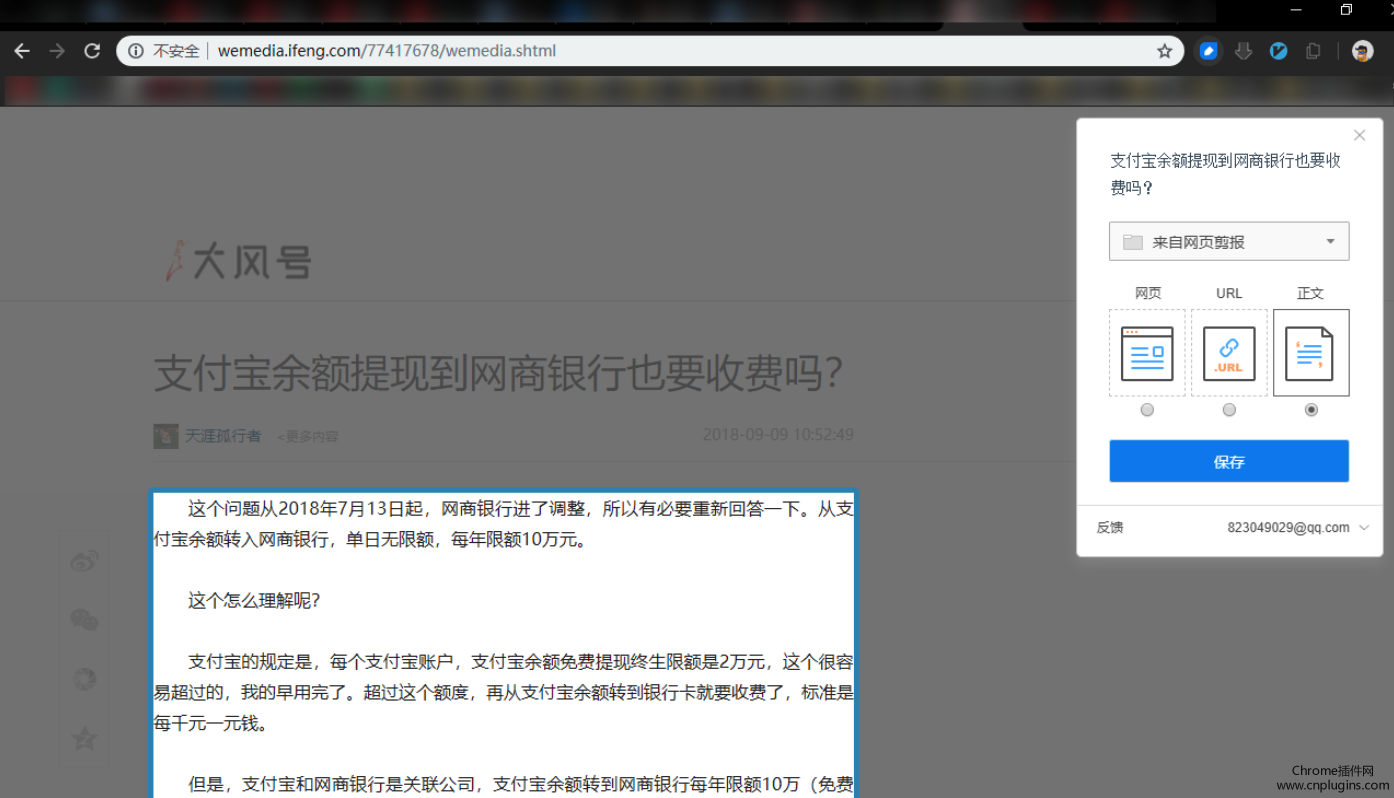This screenshot has height=798, width=1394.
Task: Go forward with the browser forward arrow
Action: coord(57,51)
